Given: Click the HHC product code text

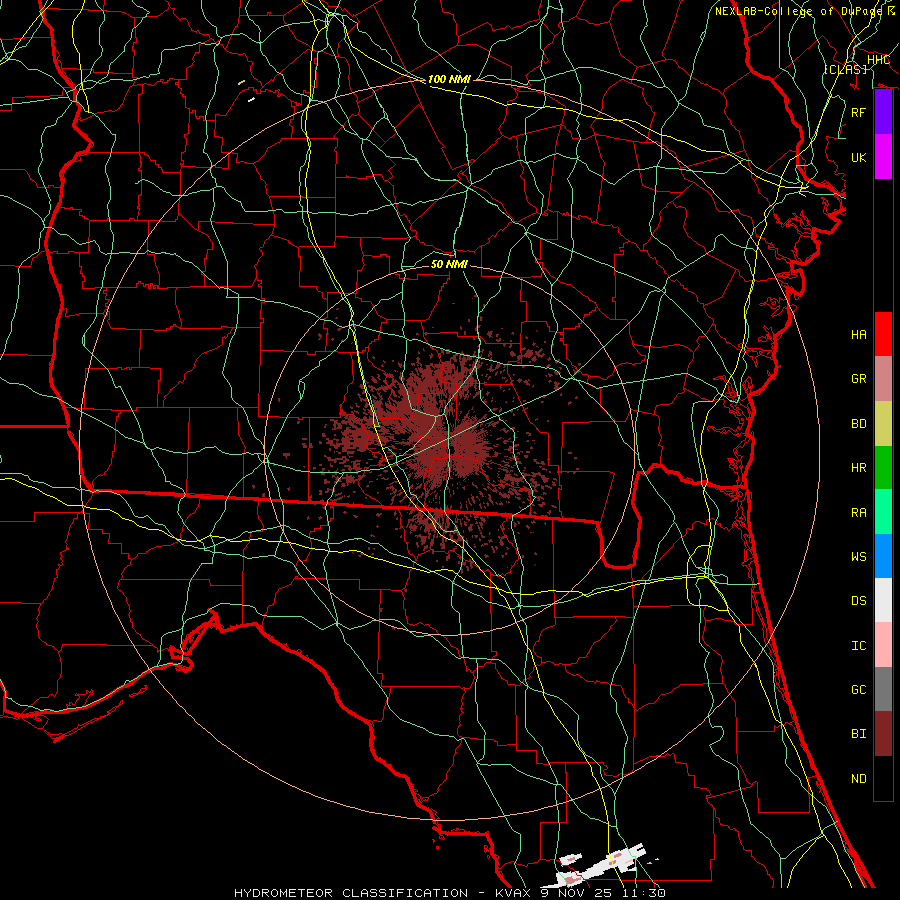Looking at the screenshot, I should click(x=878, y=60).
